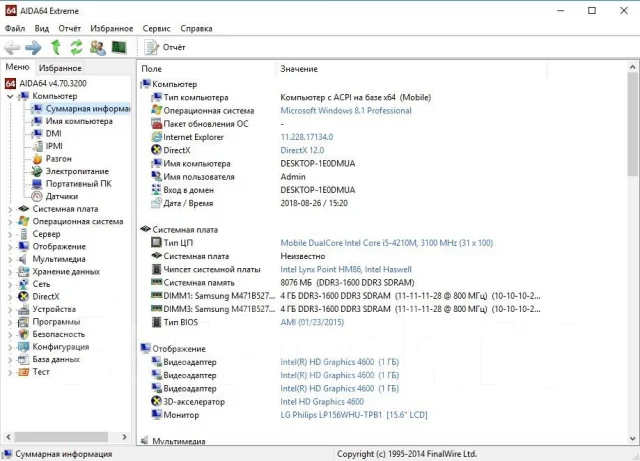
Task: Open the LG Philips LP156WHU-TPB1 monitor link
Action: tap(353, 415)
